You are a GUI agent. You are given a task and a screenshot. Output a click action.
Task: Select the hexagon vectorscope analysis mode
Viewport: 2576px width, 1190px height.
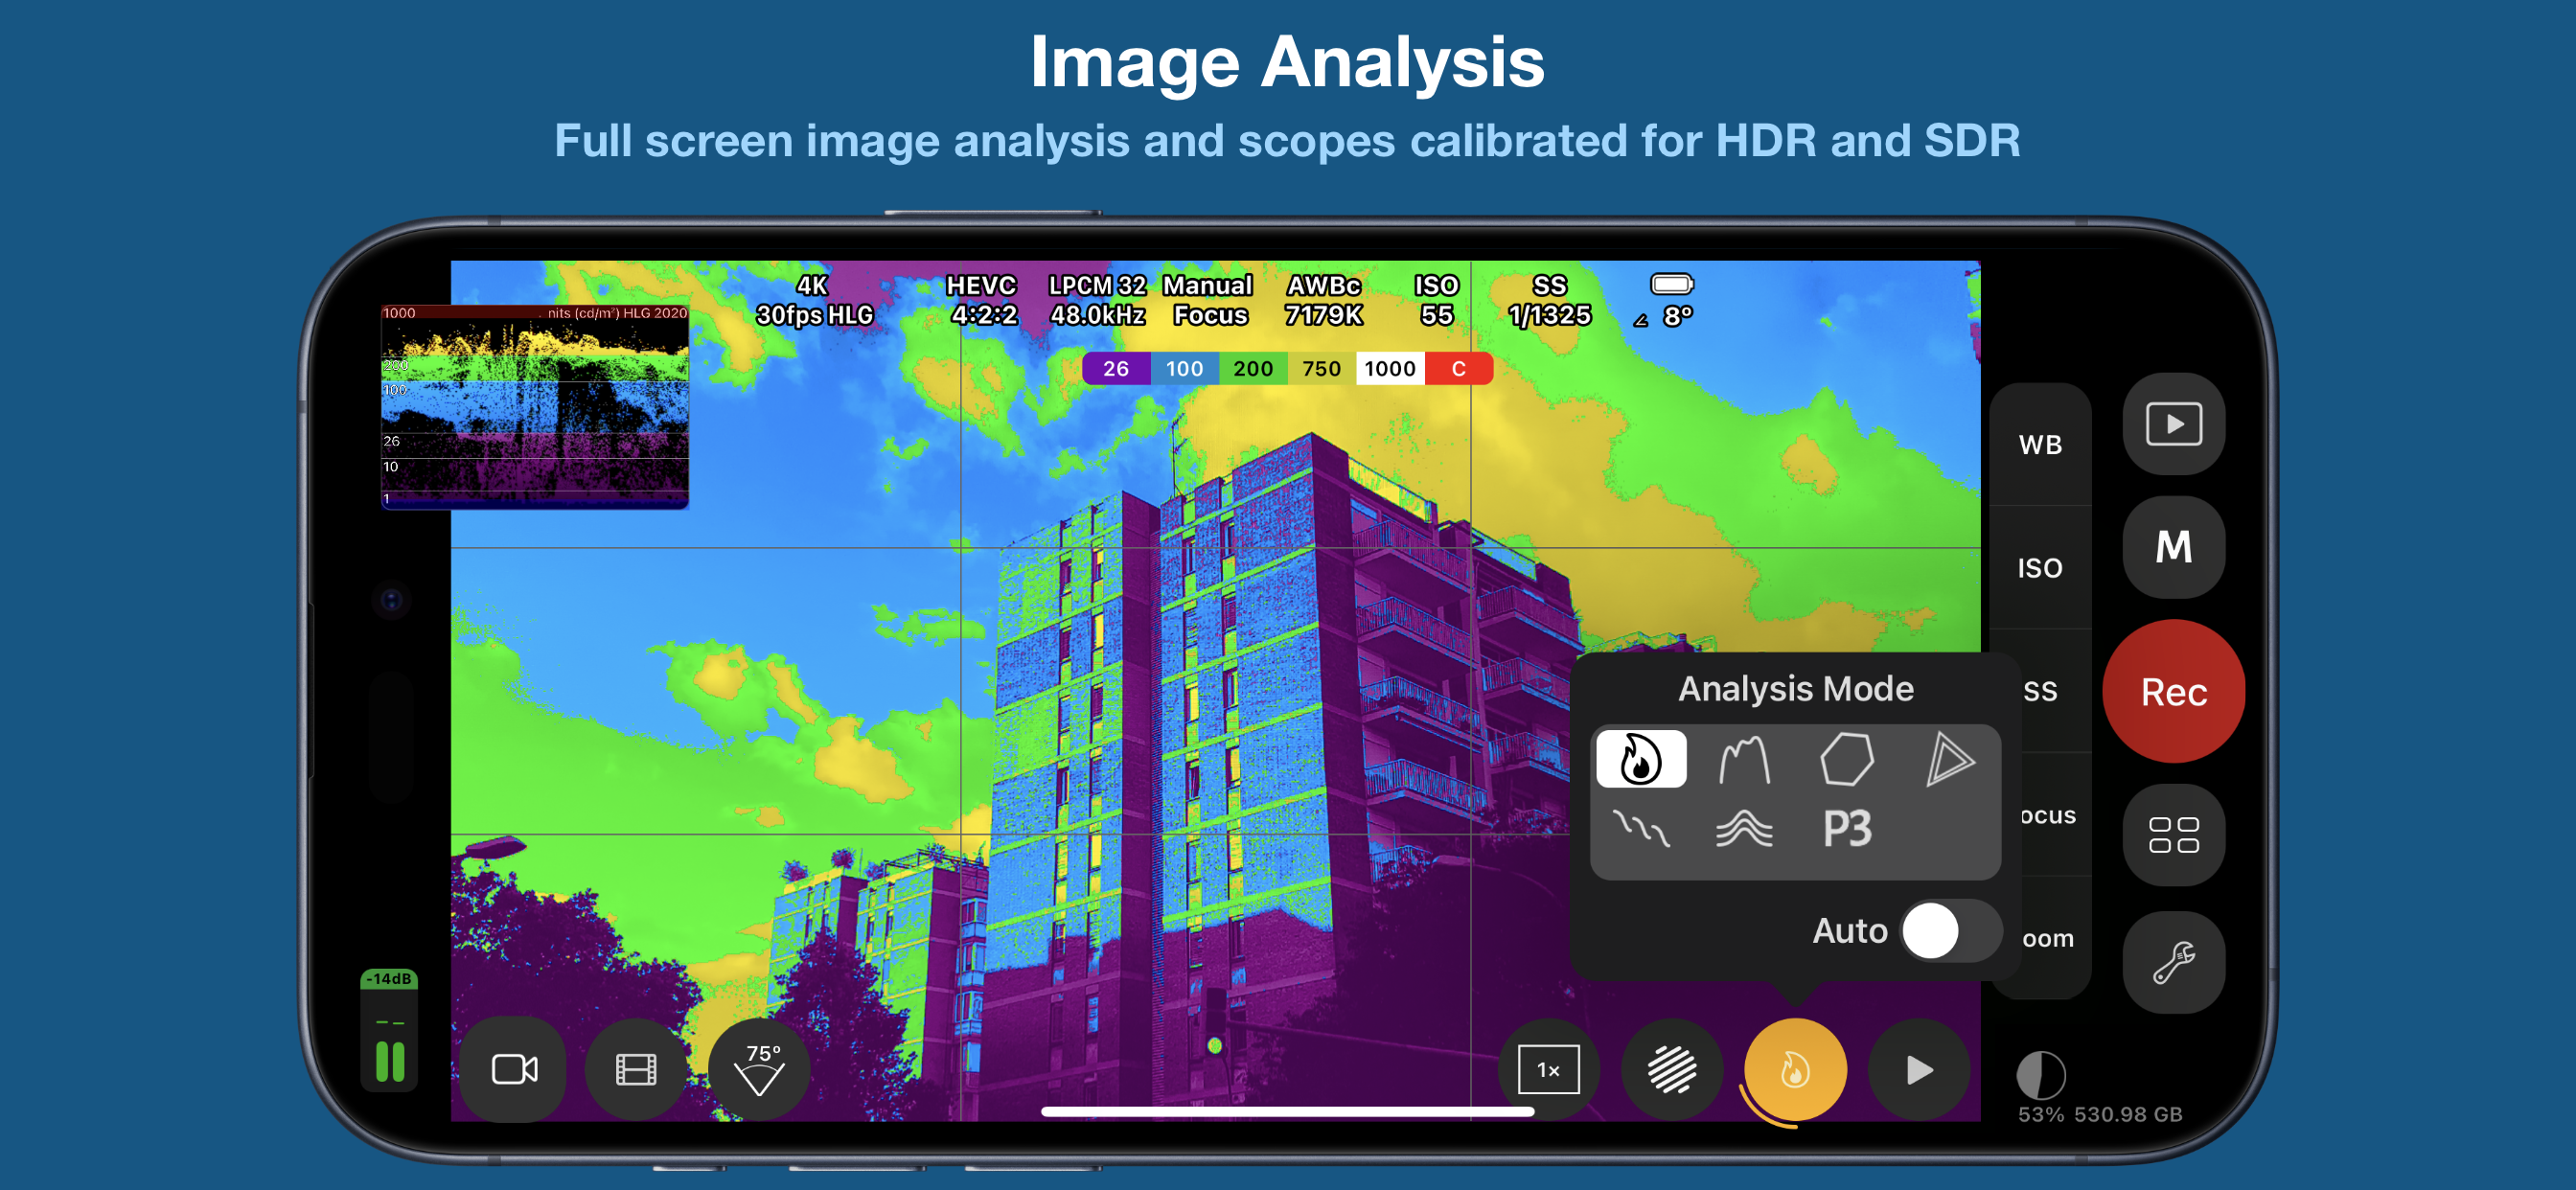pos(1846,759)
